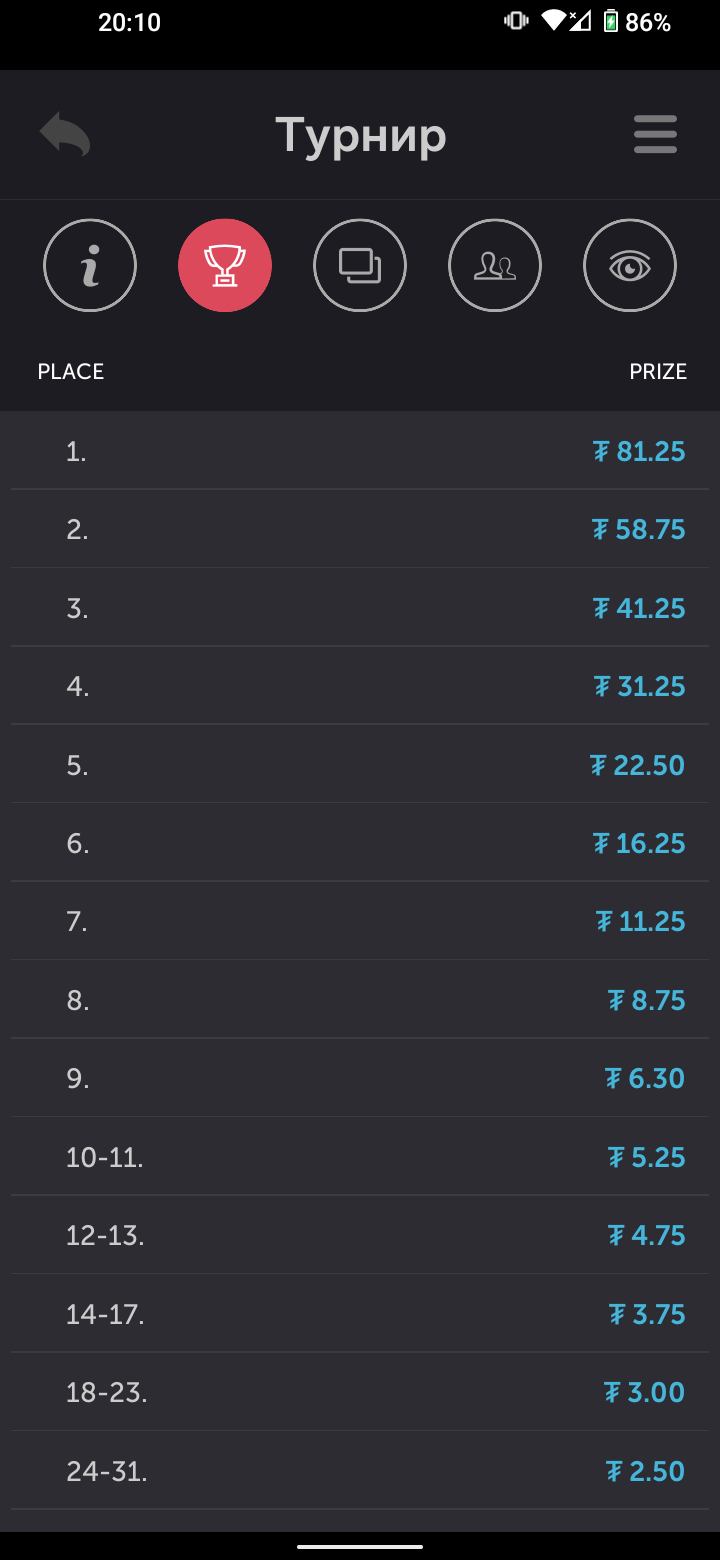The width and height of the screenshot is (720, 1560).
Task: Tap the ₮ 41.25 prize amount
Action: point(639,608)
